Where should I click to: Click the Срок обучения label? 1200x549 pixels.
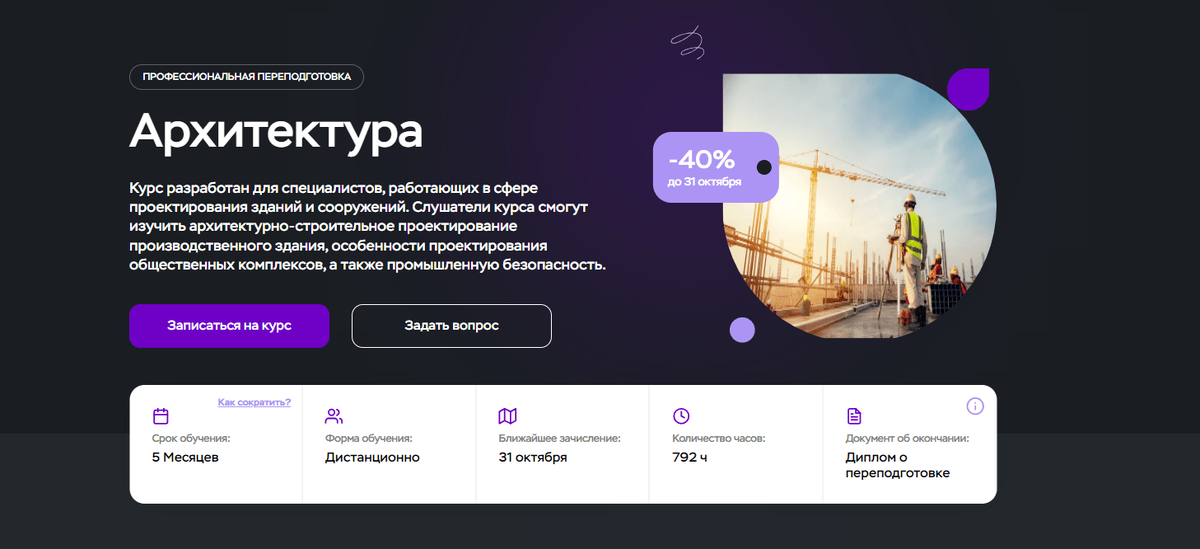(x=191, y=438)
